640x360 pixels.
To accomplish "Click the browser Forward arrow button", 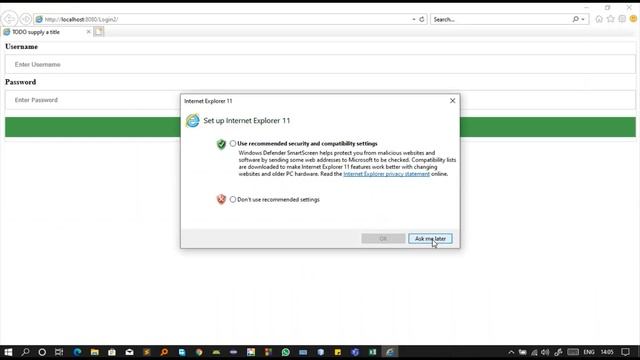I will [26, 19].
